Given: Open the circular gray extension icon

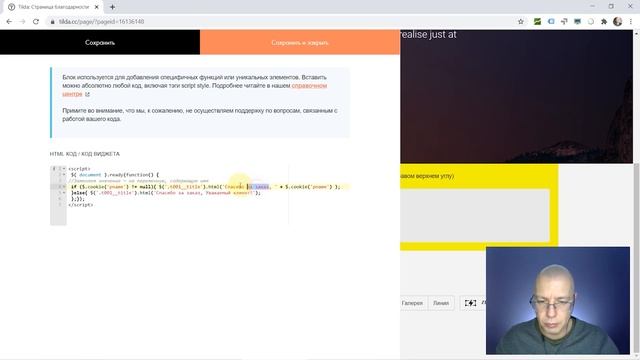Looking at the screenshot, I should click(591, 22).
